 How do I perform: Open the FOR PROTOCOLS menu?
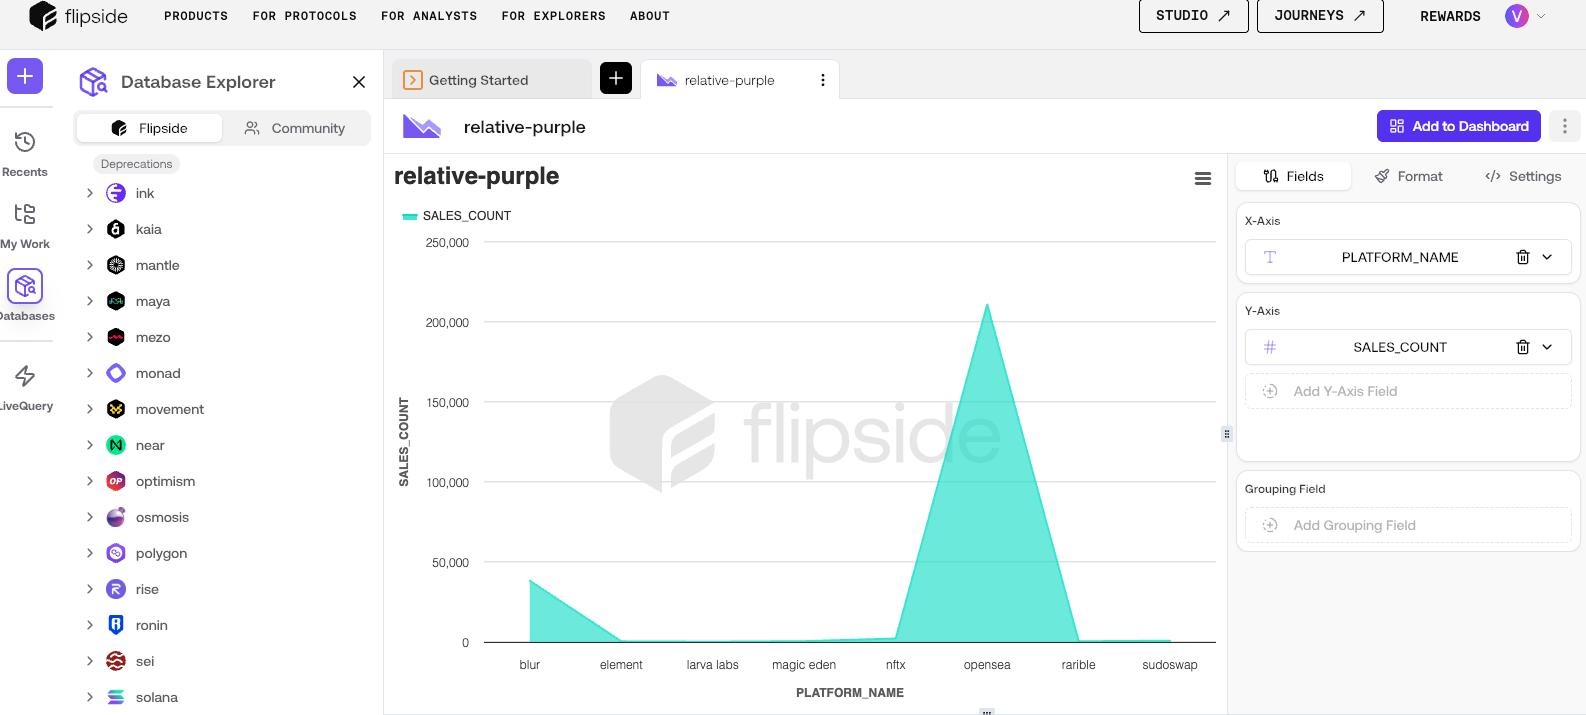point(305,16)
